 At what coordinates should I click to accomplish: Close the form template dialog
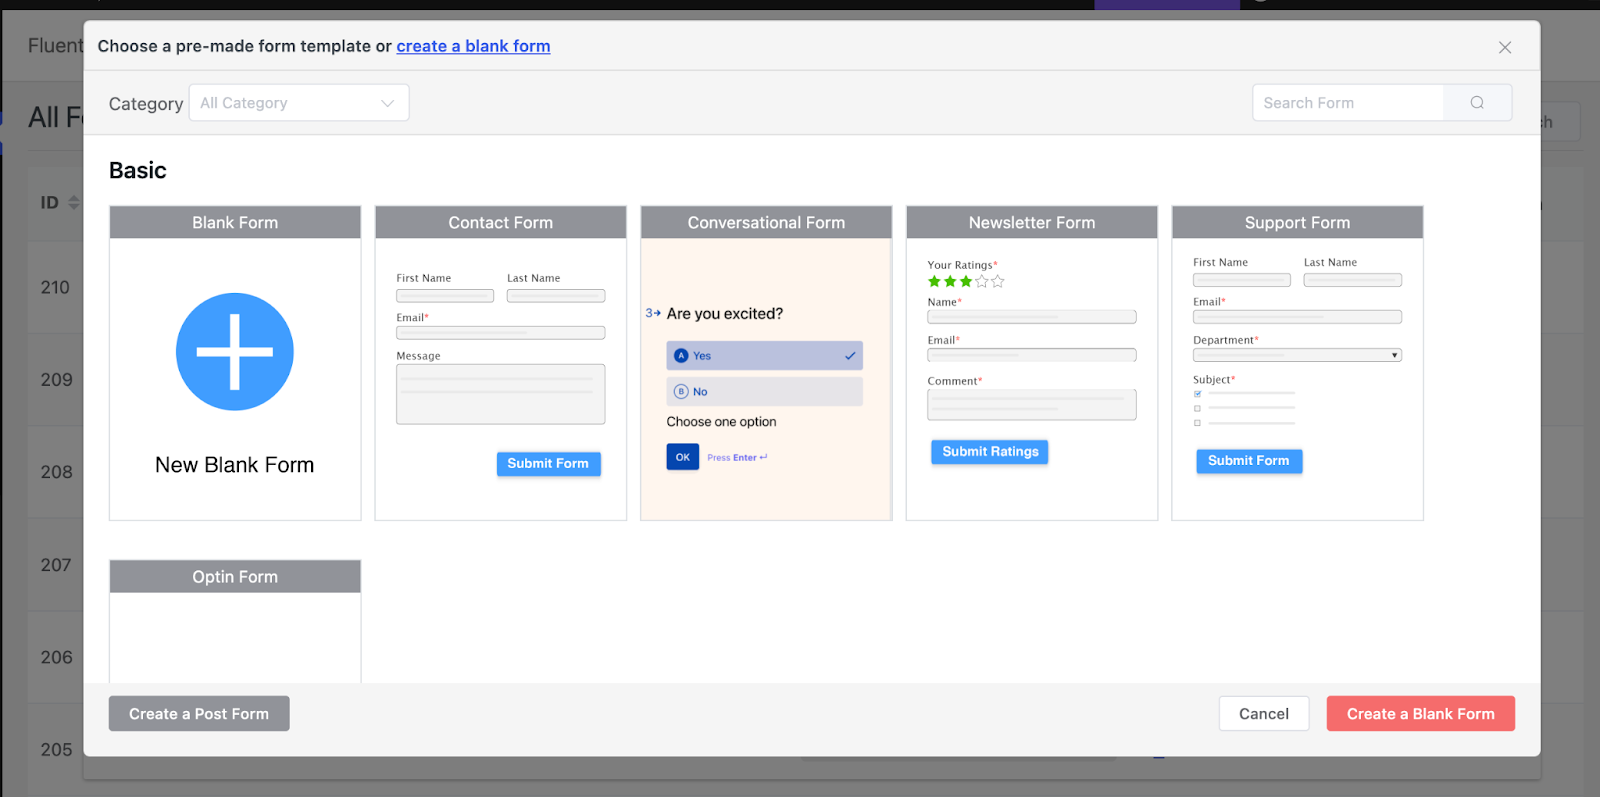click(1504, 47)
